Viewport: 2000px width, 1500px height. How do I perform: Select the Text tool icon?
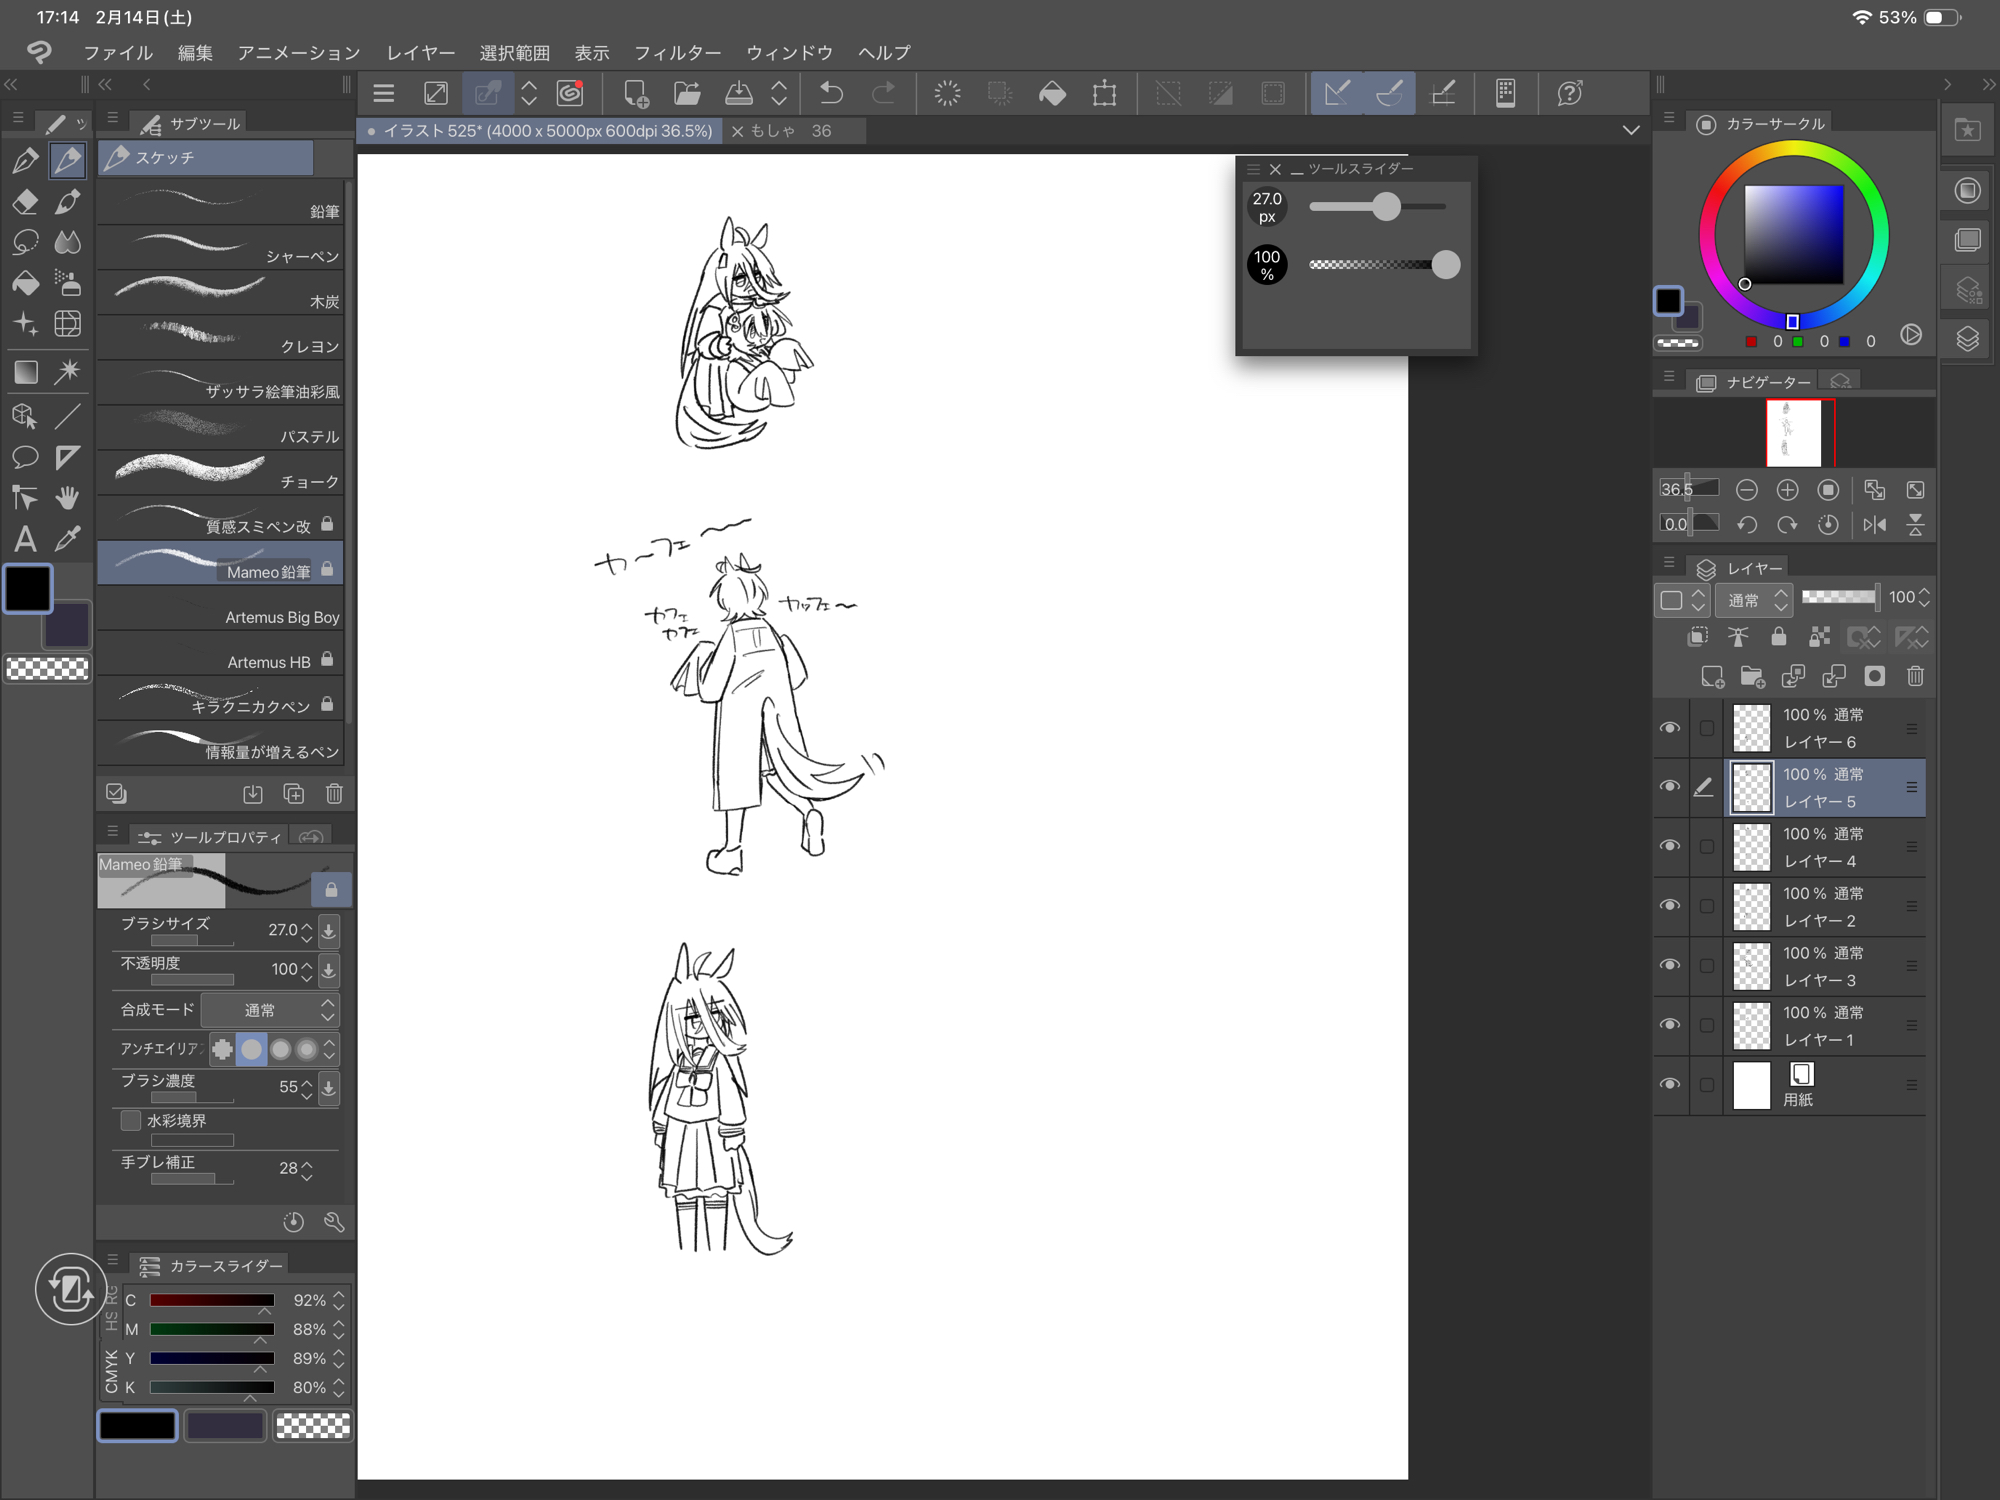pyautogui.click(x=25, y=539)
